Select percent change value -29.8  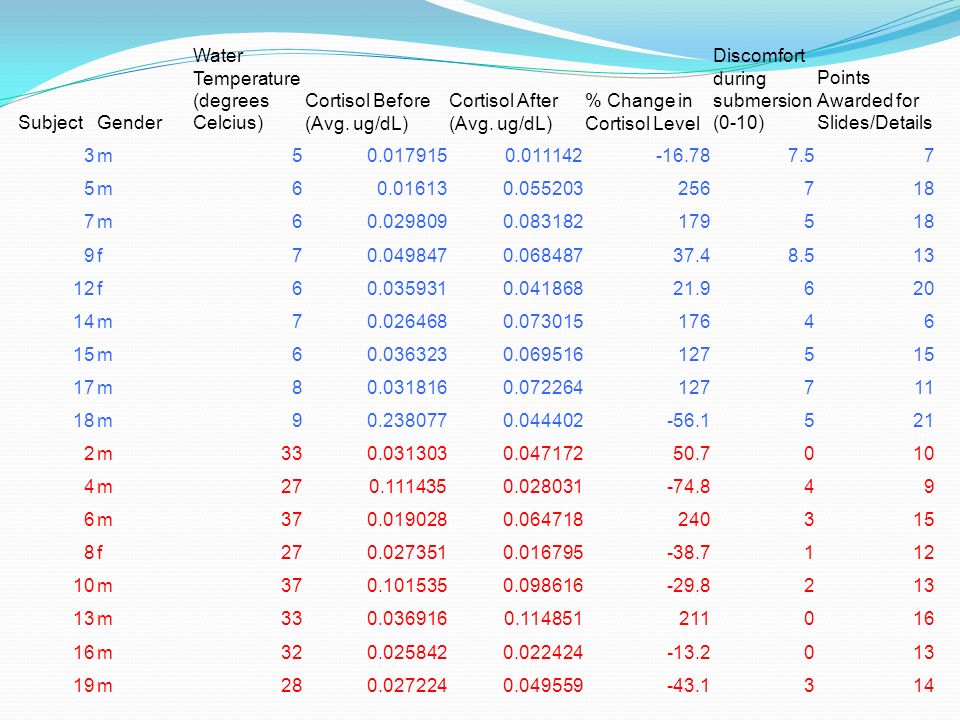click(688, 586)
